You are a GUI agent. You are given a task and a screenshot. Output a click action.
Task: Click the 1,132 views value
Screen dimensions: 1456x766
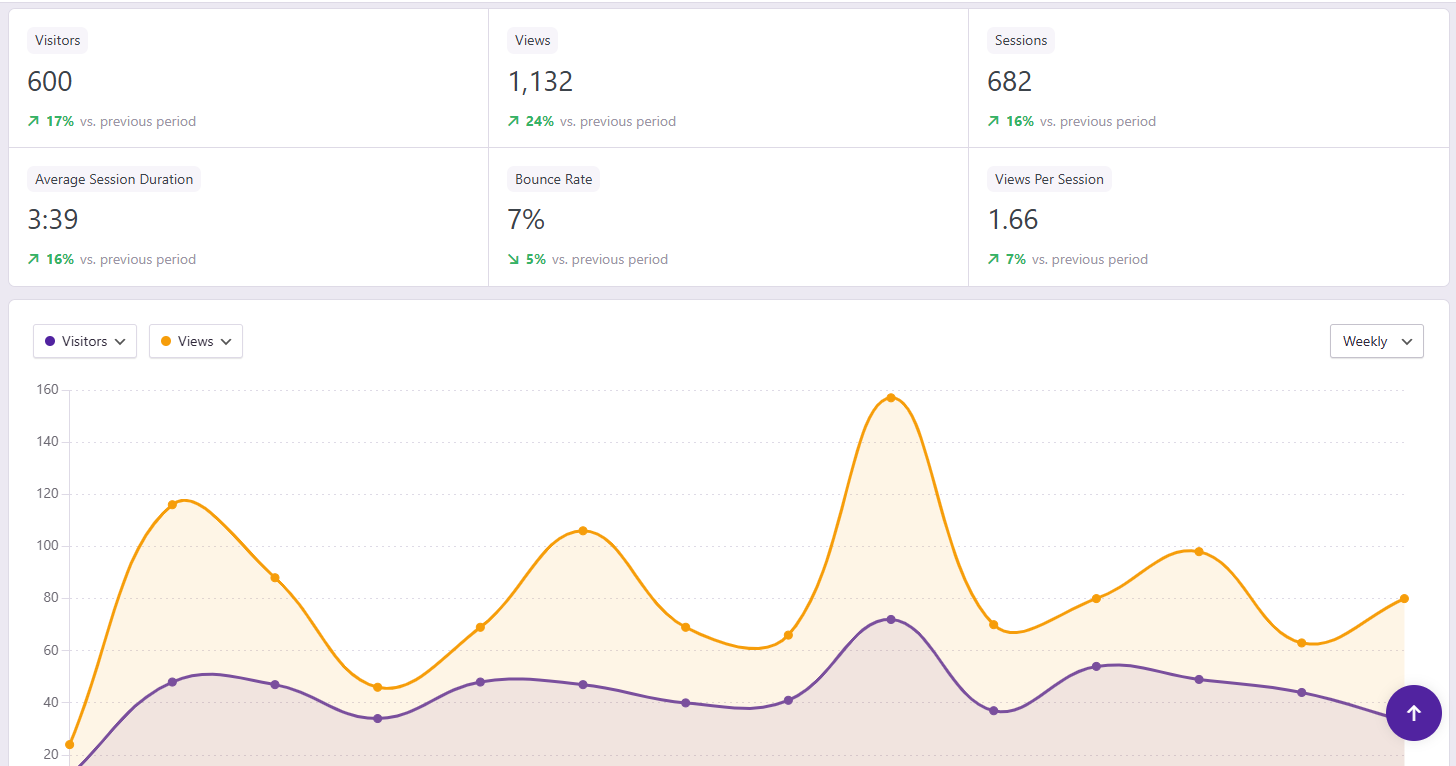(541, 81)
